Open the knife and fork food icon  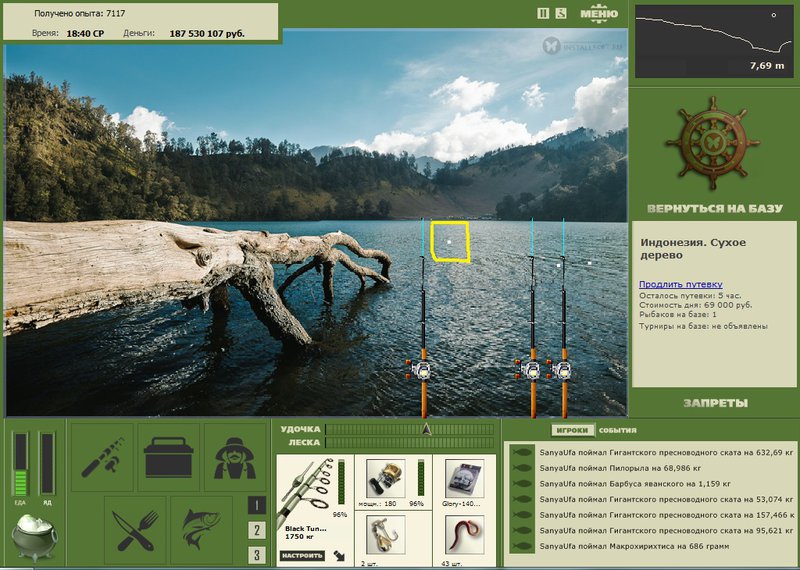pyautogui.click(x=135, y=530)
